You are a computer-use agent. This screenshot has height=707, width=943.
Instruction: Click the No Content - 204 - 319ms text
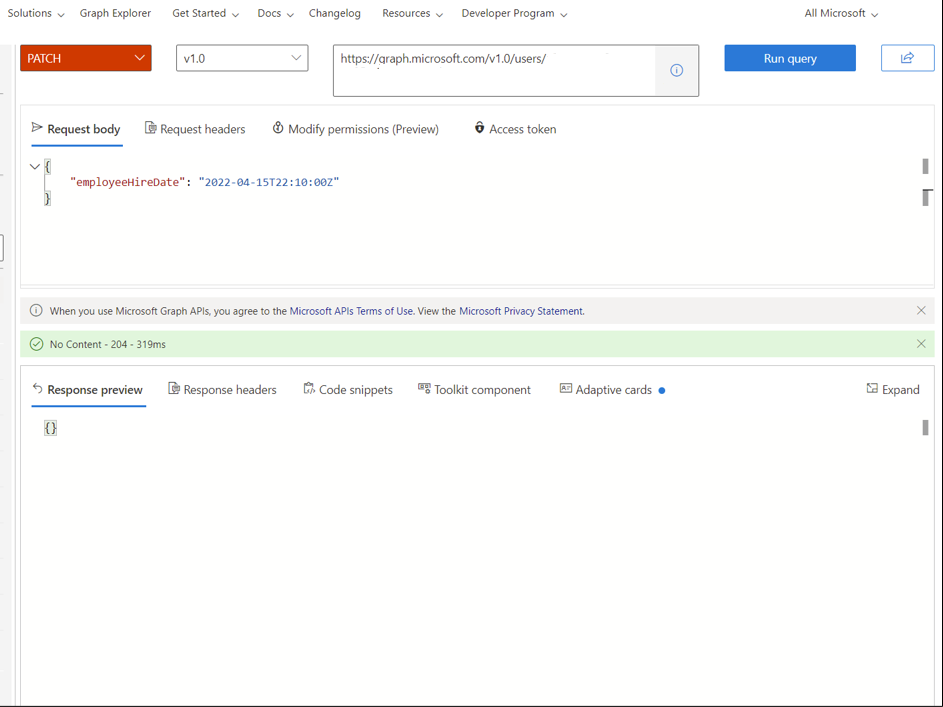click(108, 344)
